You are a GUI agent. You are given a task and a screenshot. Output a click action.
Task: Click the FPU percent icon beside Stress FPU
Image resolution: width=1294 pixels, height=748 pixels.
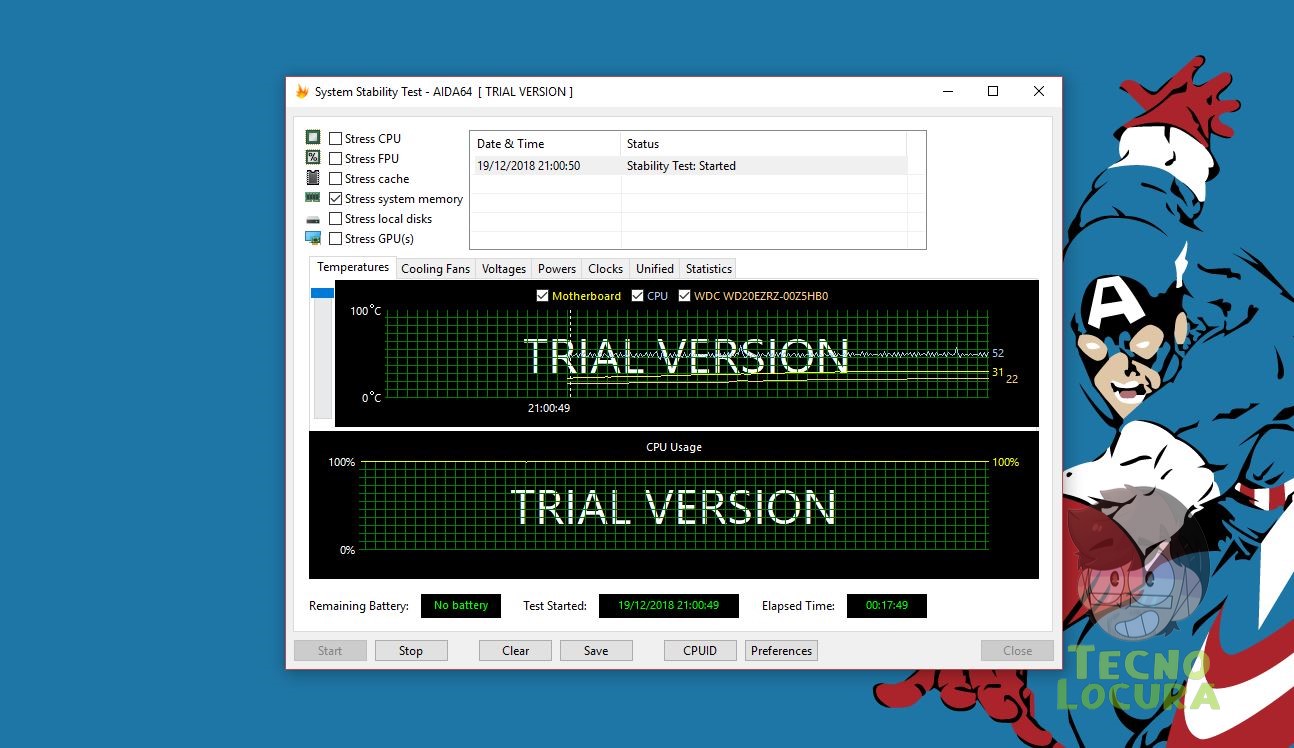click(313, 158)
